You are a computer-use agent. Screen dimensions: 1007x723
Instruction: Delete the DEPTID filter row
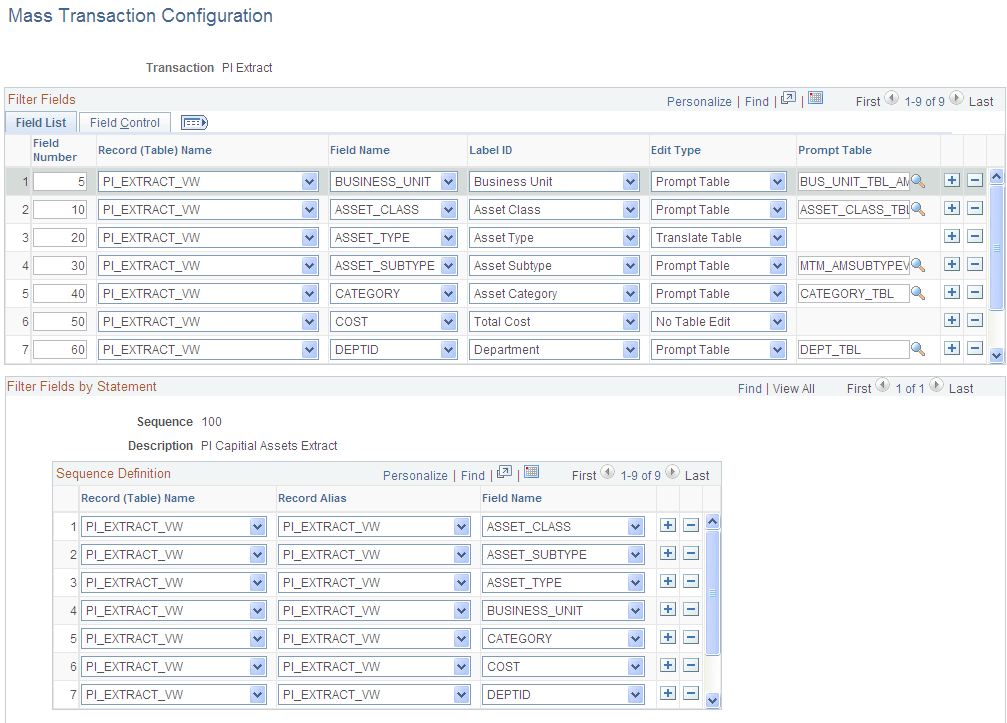click(x=974, y=348)
